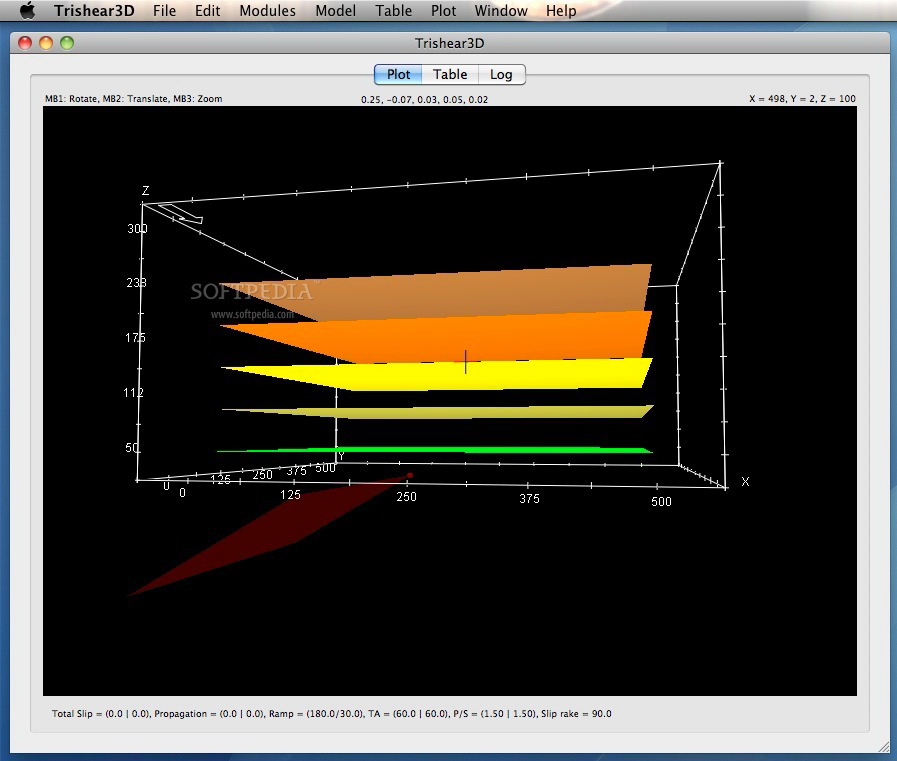This screenshot has width=897, height=761.
Task: Open the Edit menu
Action: (207, 11)
